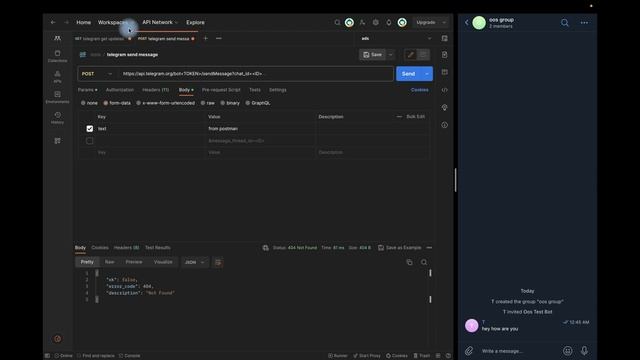Open the API Network menu

pos(160,22)
